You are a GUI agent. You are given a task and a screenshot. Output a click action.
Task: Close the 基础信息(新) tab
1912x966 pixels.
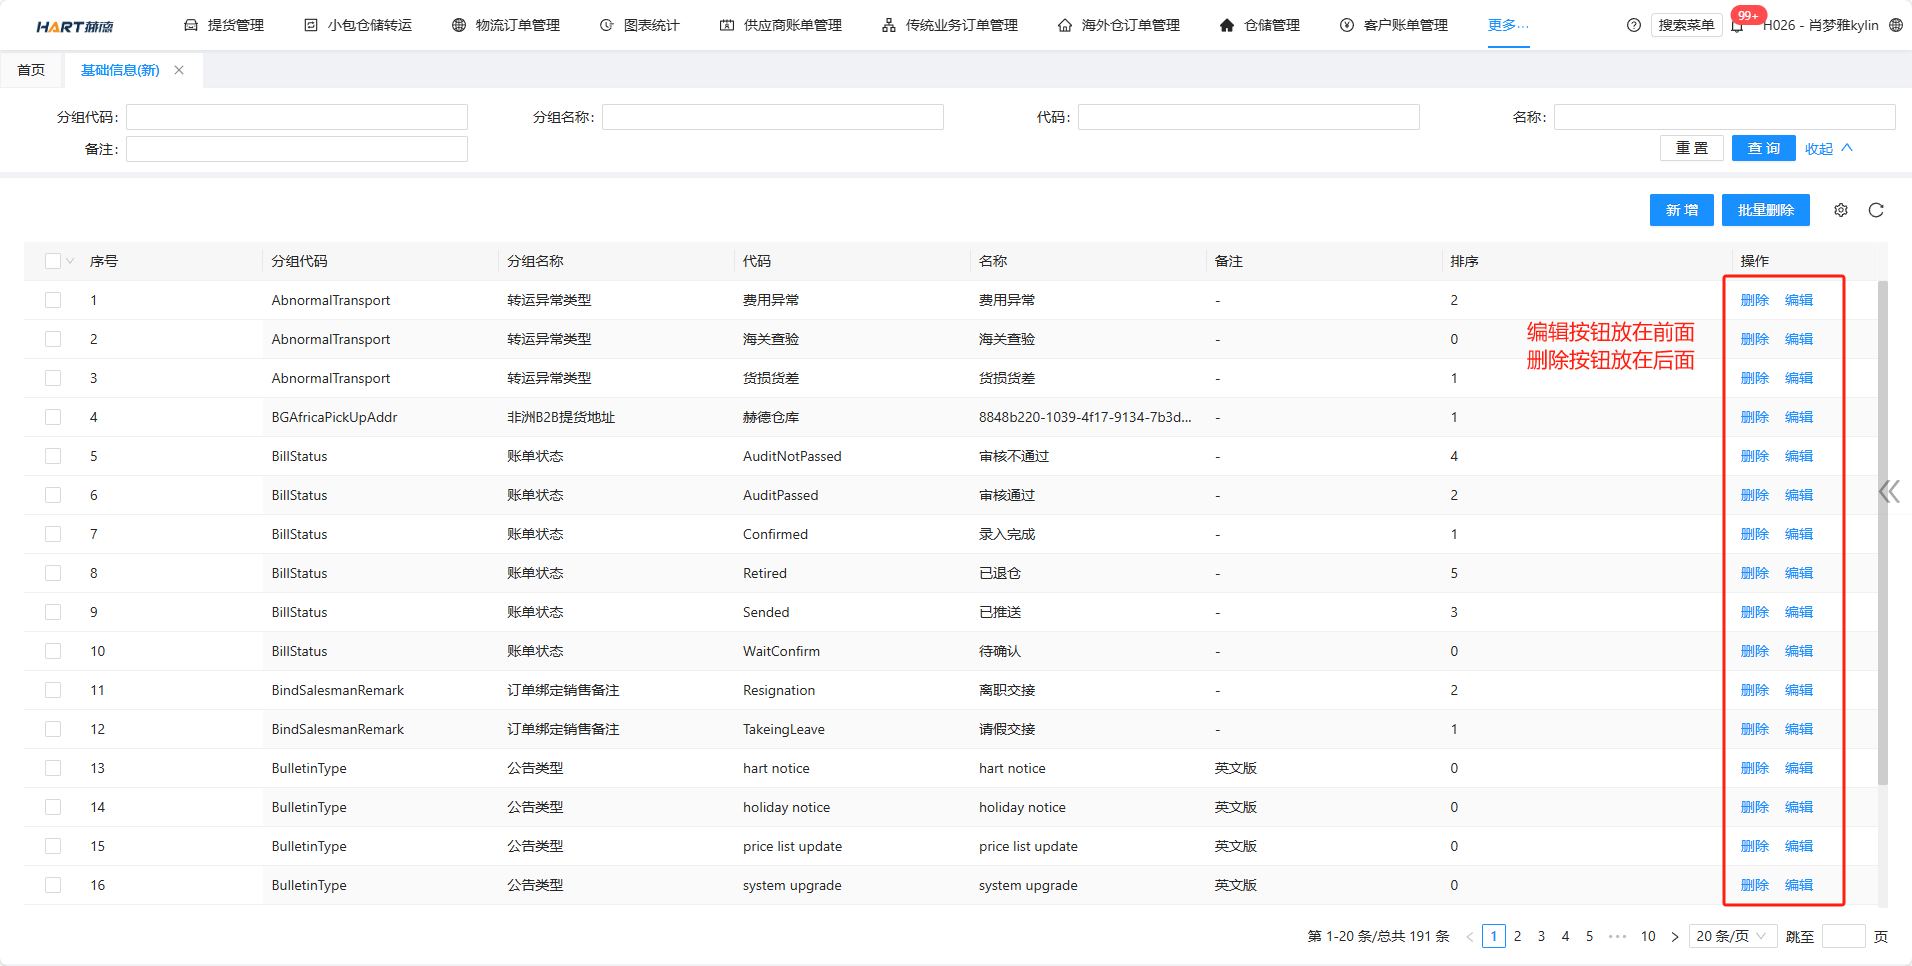179,70
